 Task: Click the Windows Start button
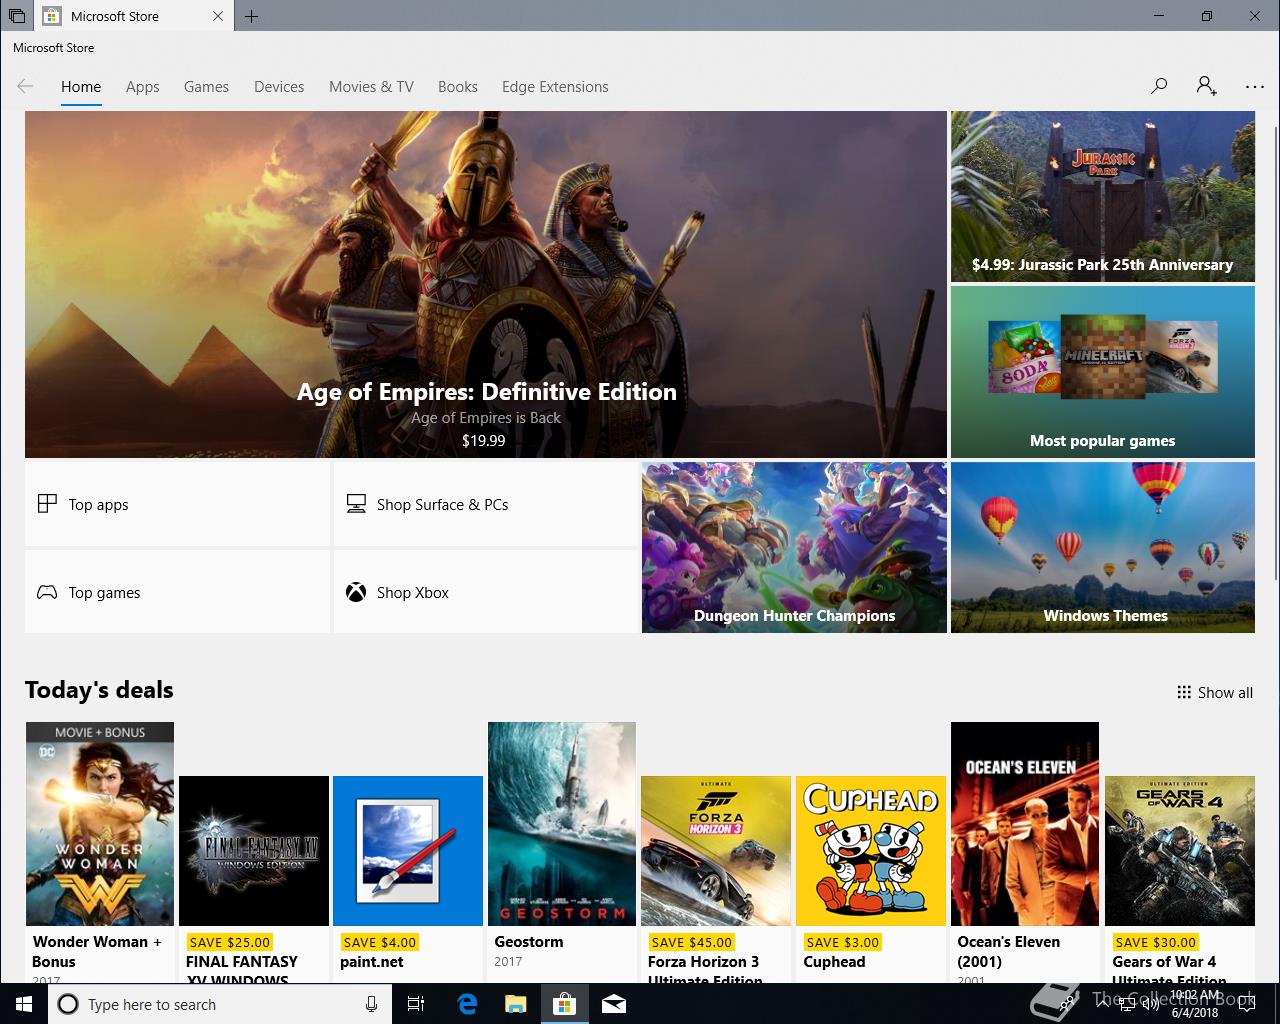[x=24, y=1004]
